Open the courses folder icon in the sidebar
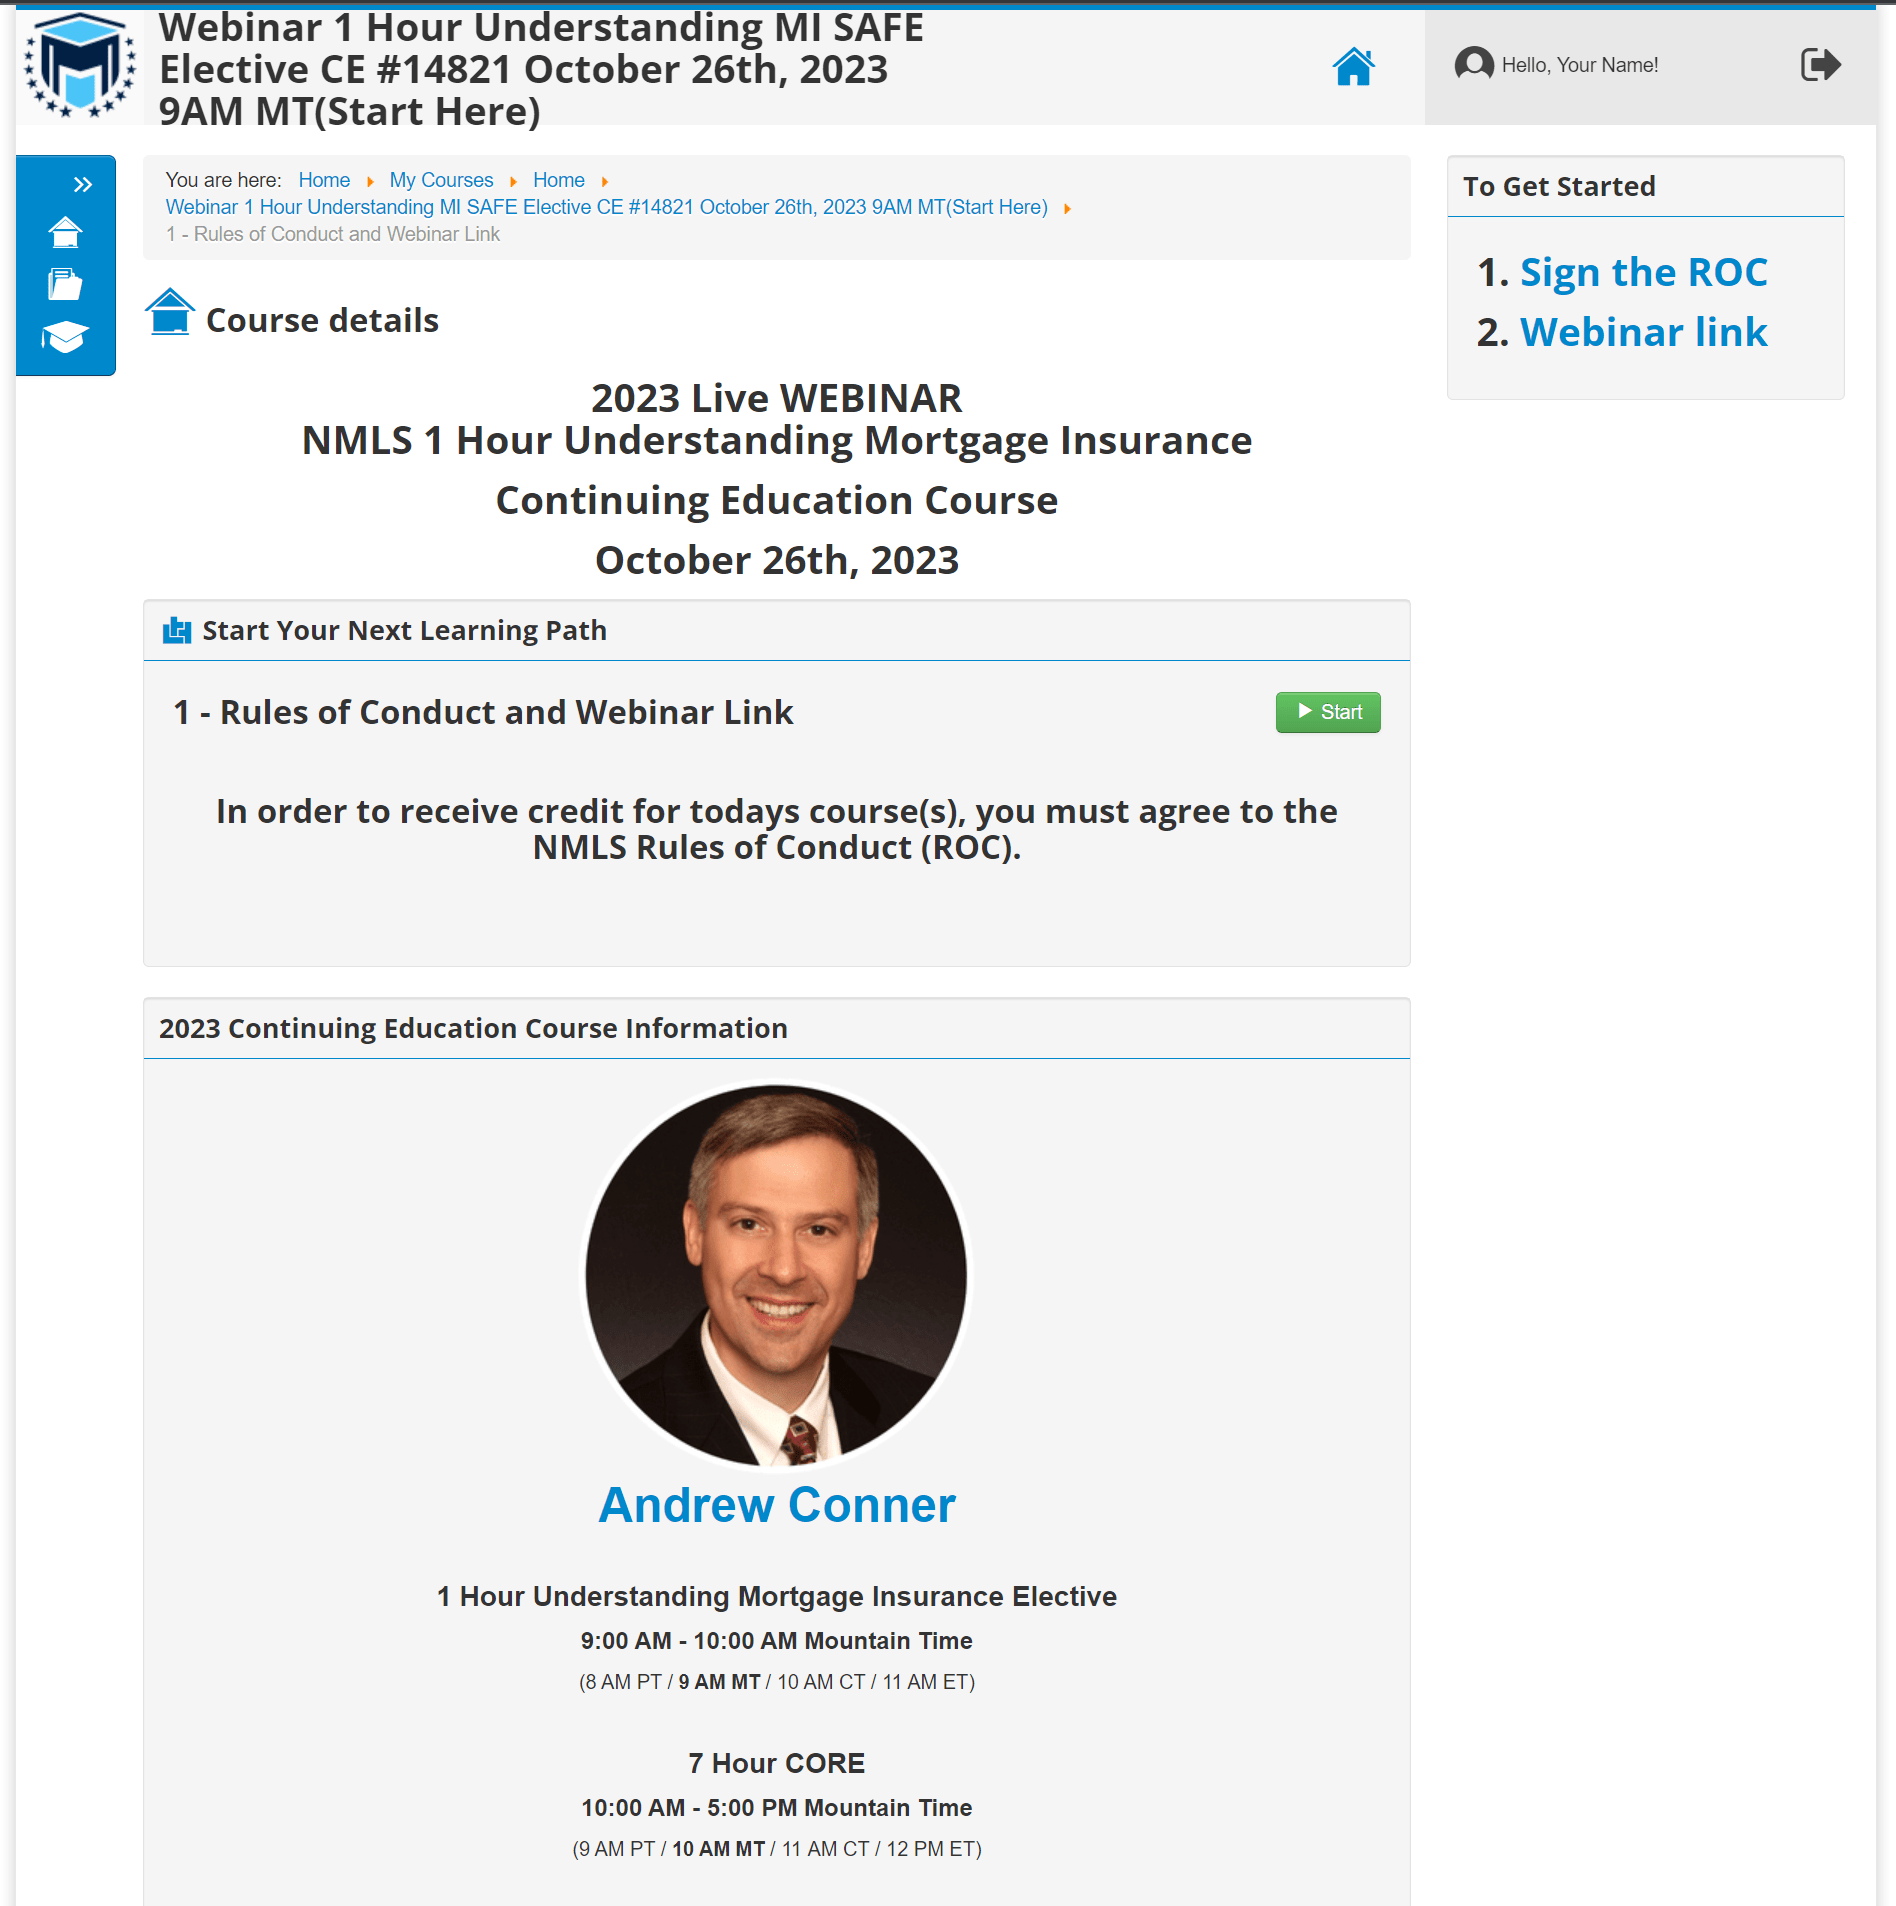The height and width of the screenshot is (1906, 1896). click(64, 283)
